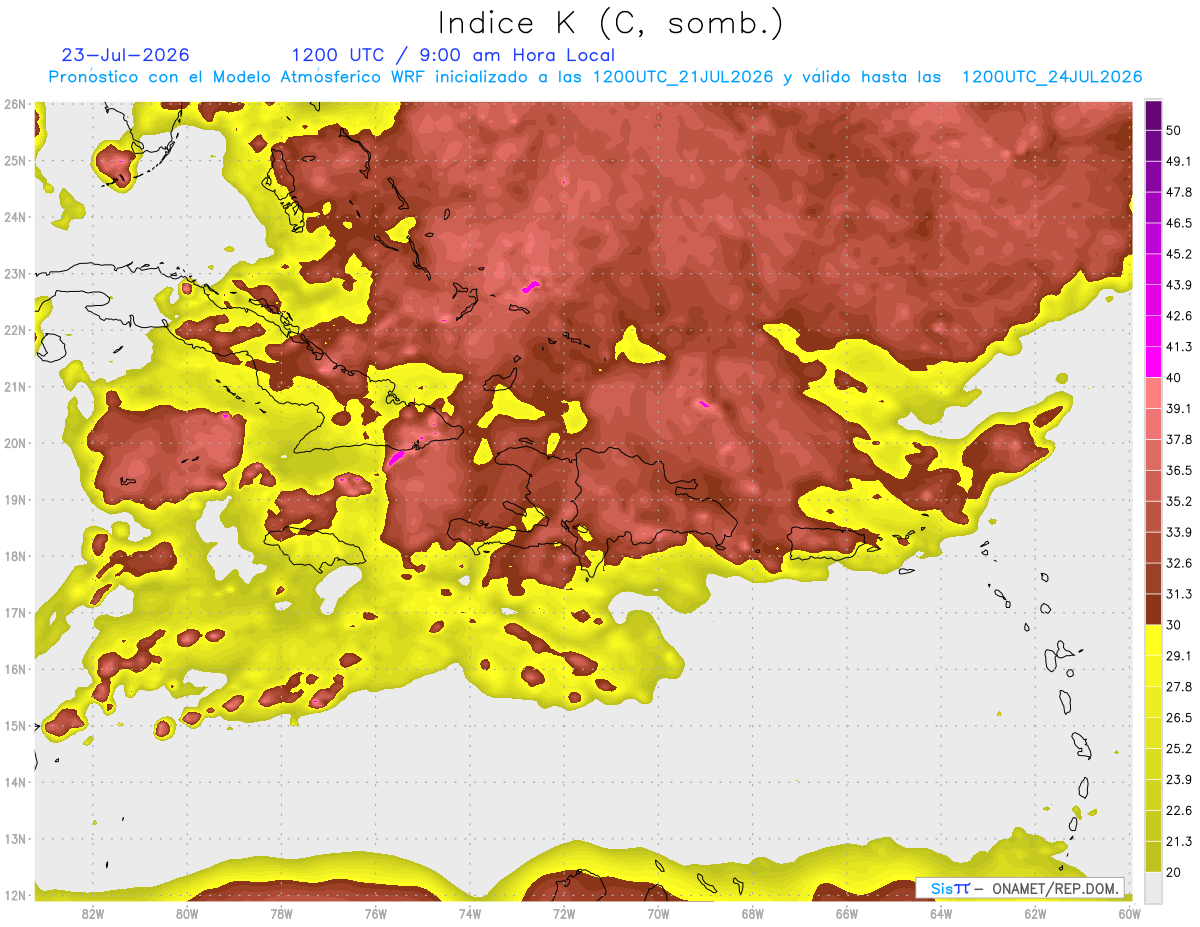1200x927 pixels.
Task: Click the colorbar value '50'
Action: tap(1175, 130)
